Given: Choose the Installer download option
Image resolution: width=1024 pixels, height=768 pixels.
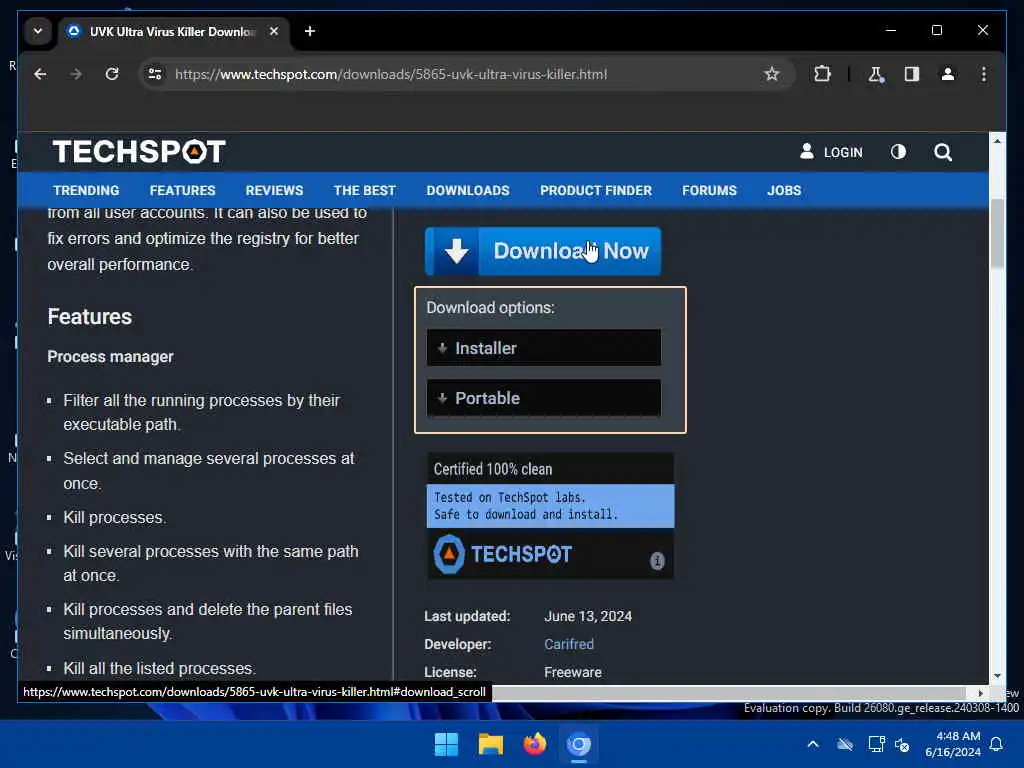Looking at the screenshot, I should coord(543,347).
